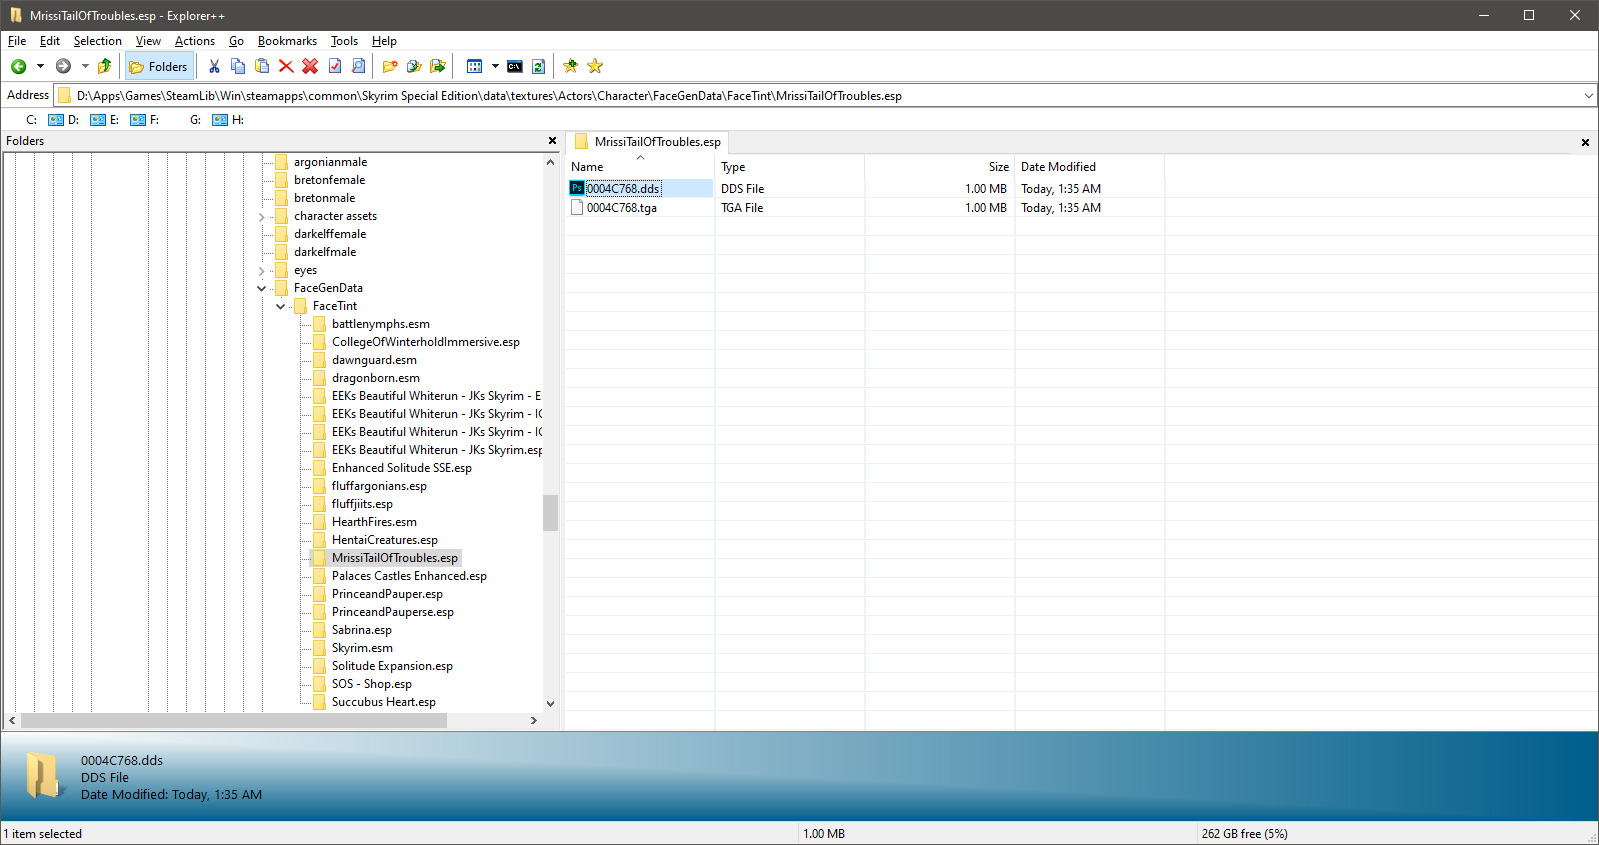Open the Help menu

pyautogui.click(x=384, y=41)
